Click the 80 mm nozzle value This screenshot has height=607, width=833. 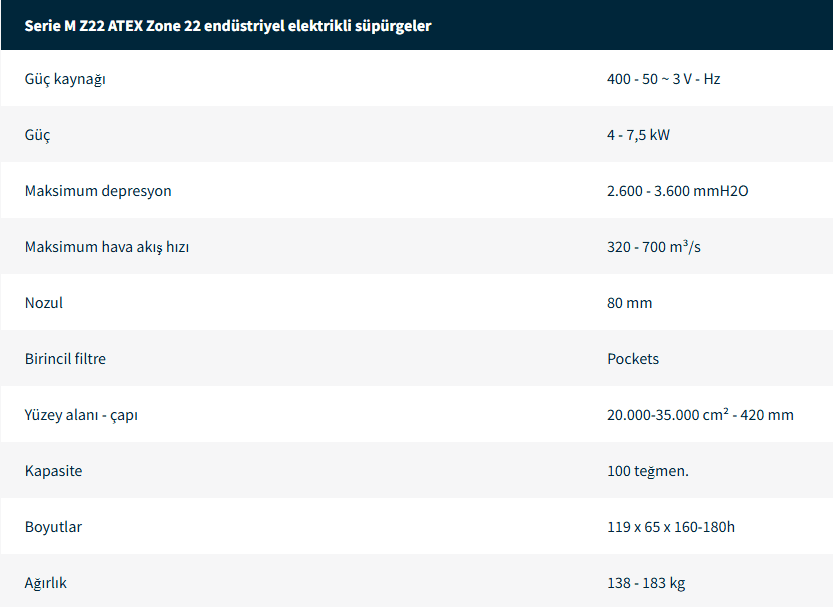pos(629,303)
